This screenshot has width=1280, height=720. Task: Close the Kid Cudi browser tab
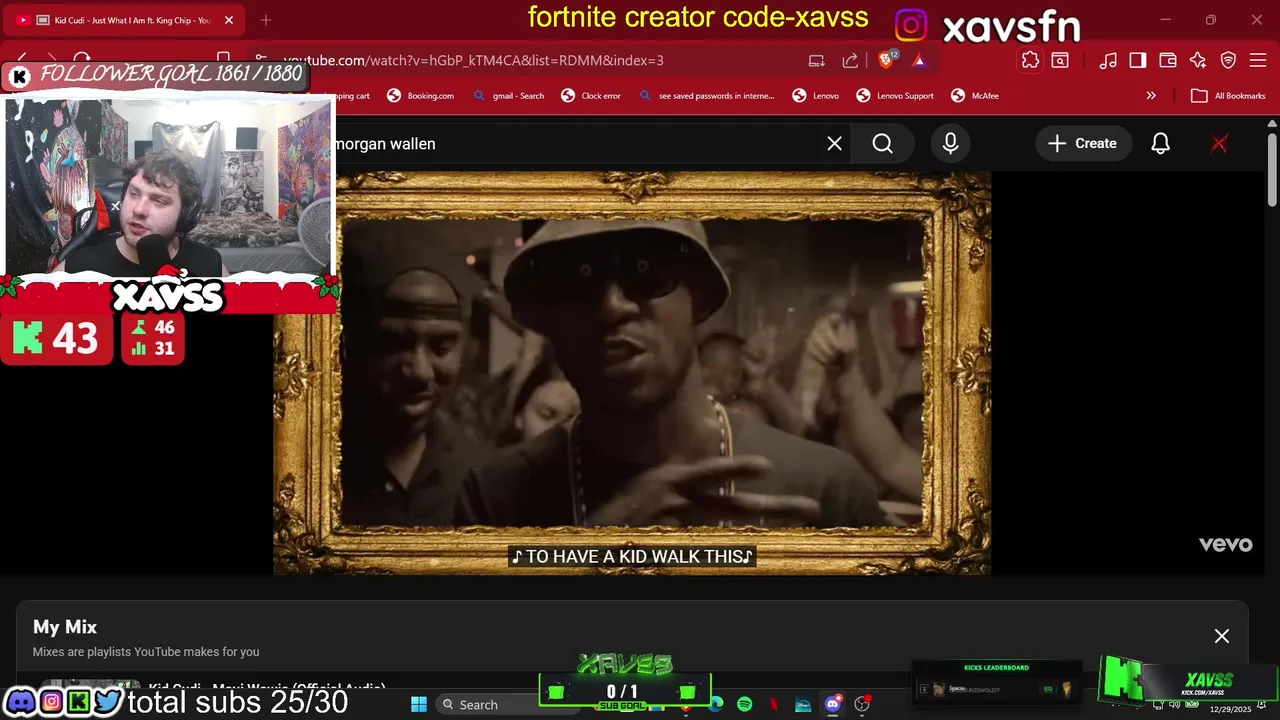[x=229, y=20]
